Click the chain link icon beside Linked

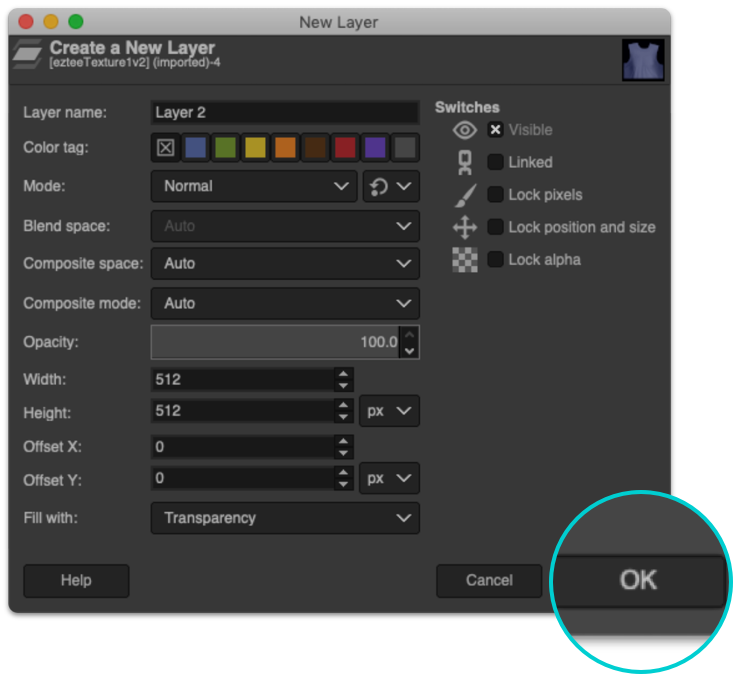(x=465, y=163)
